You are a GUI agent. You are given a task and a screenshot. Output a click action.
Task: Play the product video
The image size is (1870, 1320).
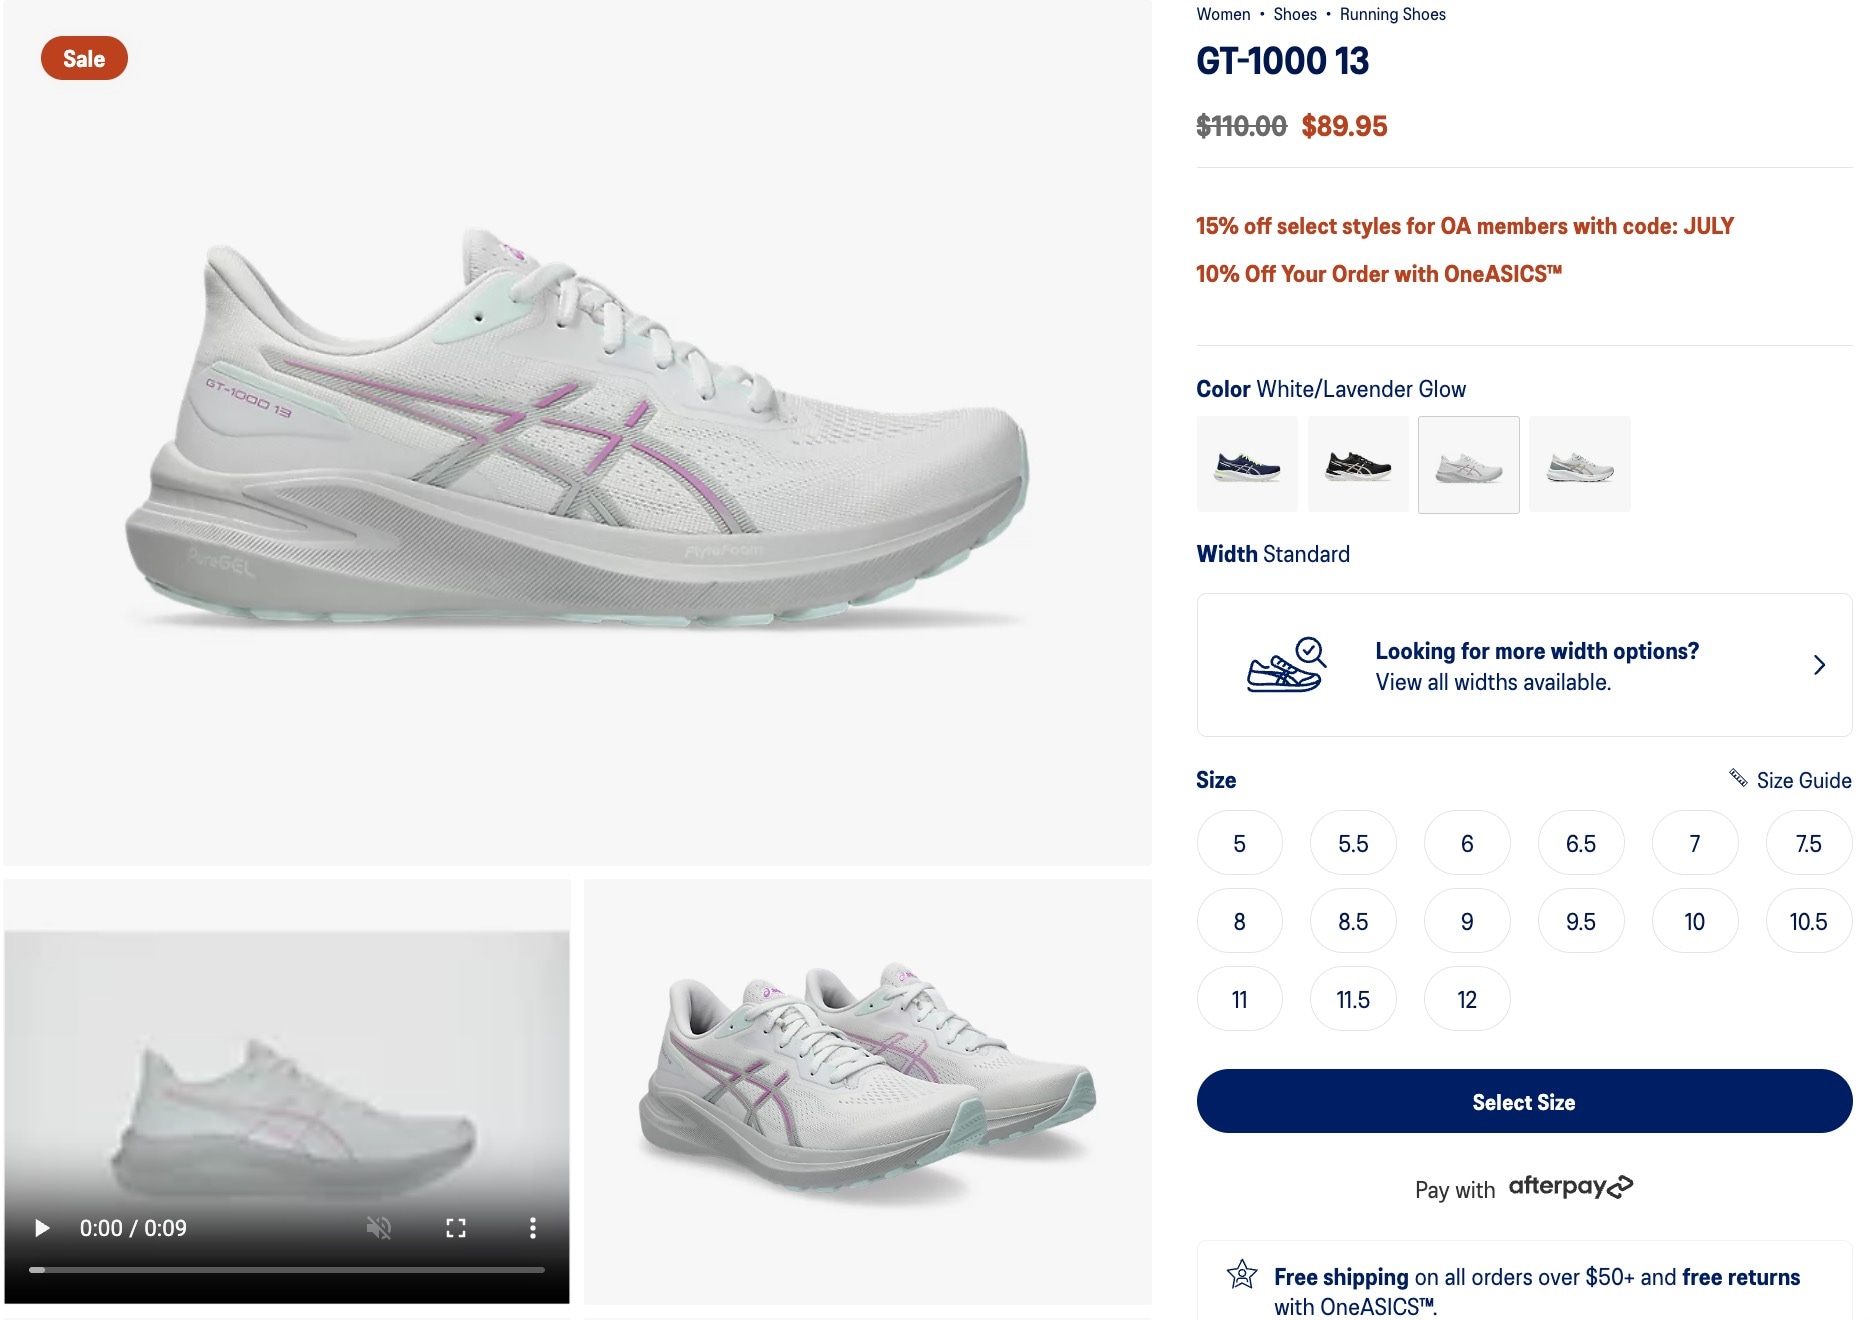point(42,1228)
